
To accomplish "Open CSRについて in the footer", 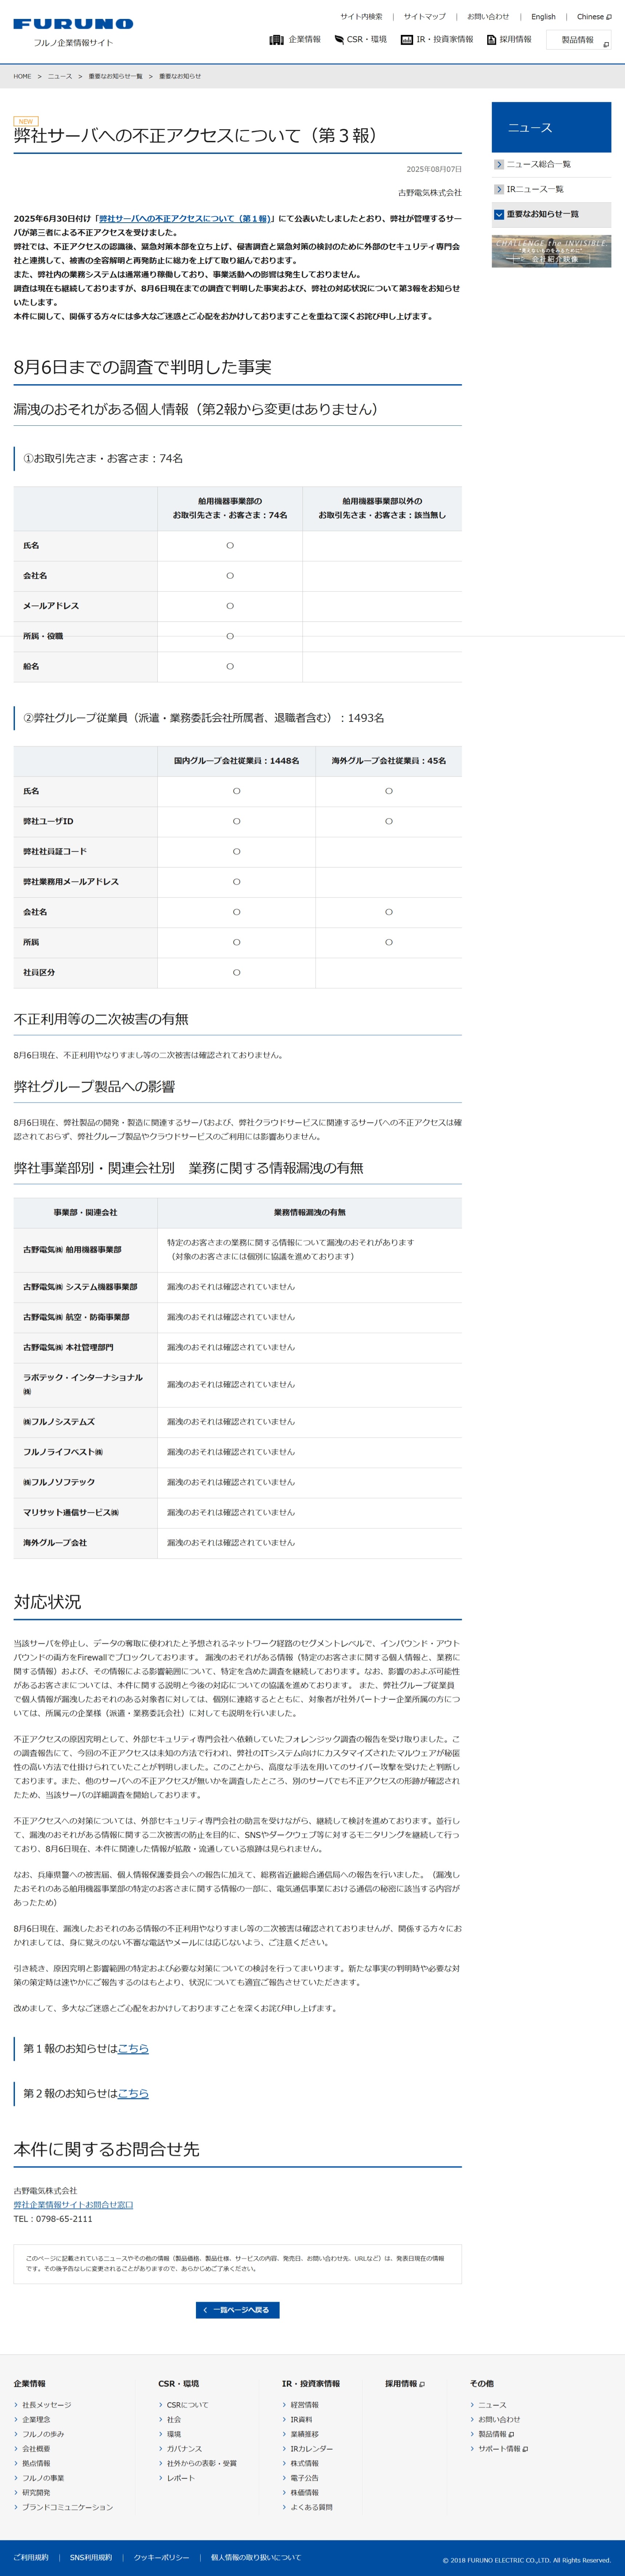I will point(188,2405).
